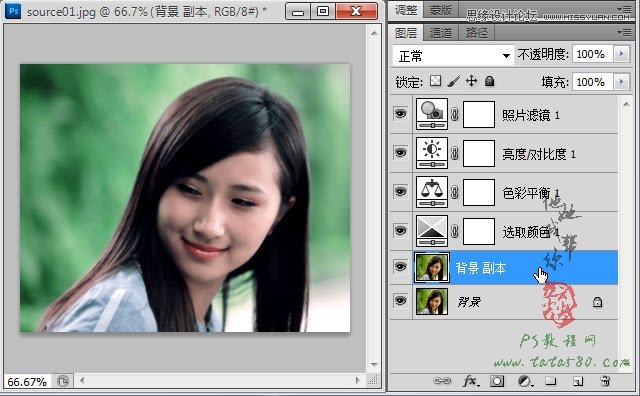The image size is (640, 396).
Task: Click mask link chain on 色彩平衡 1
Action: click(455, 192)
